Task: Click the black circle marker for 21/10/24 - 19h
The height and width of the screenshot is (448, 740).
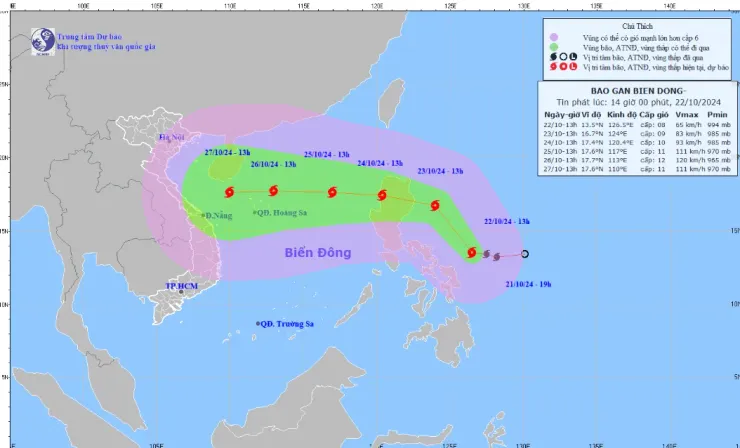Action: (x=525, y=254)
